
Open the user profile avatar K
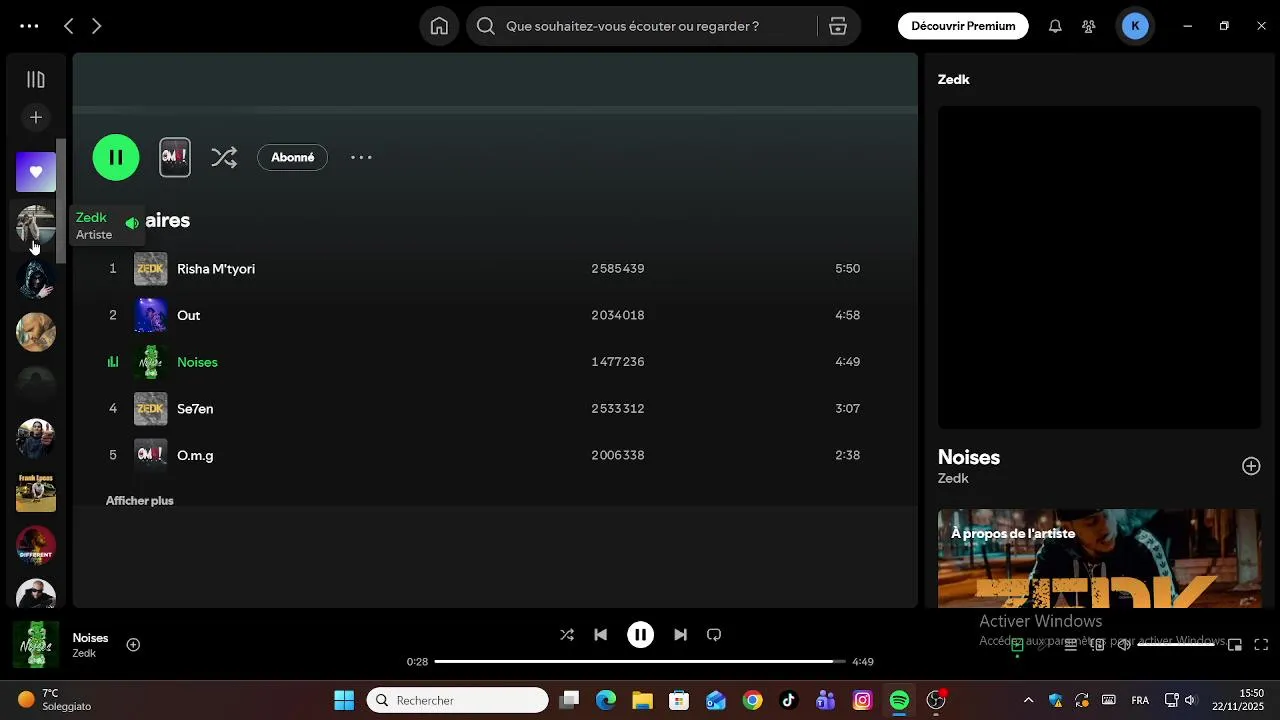(1135, 26)
